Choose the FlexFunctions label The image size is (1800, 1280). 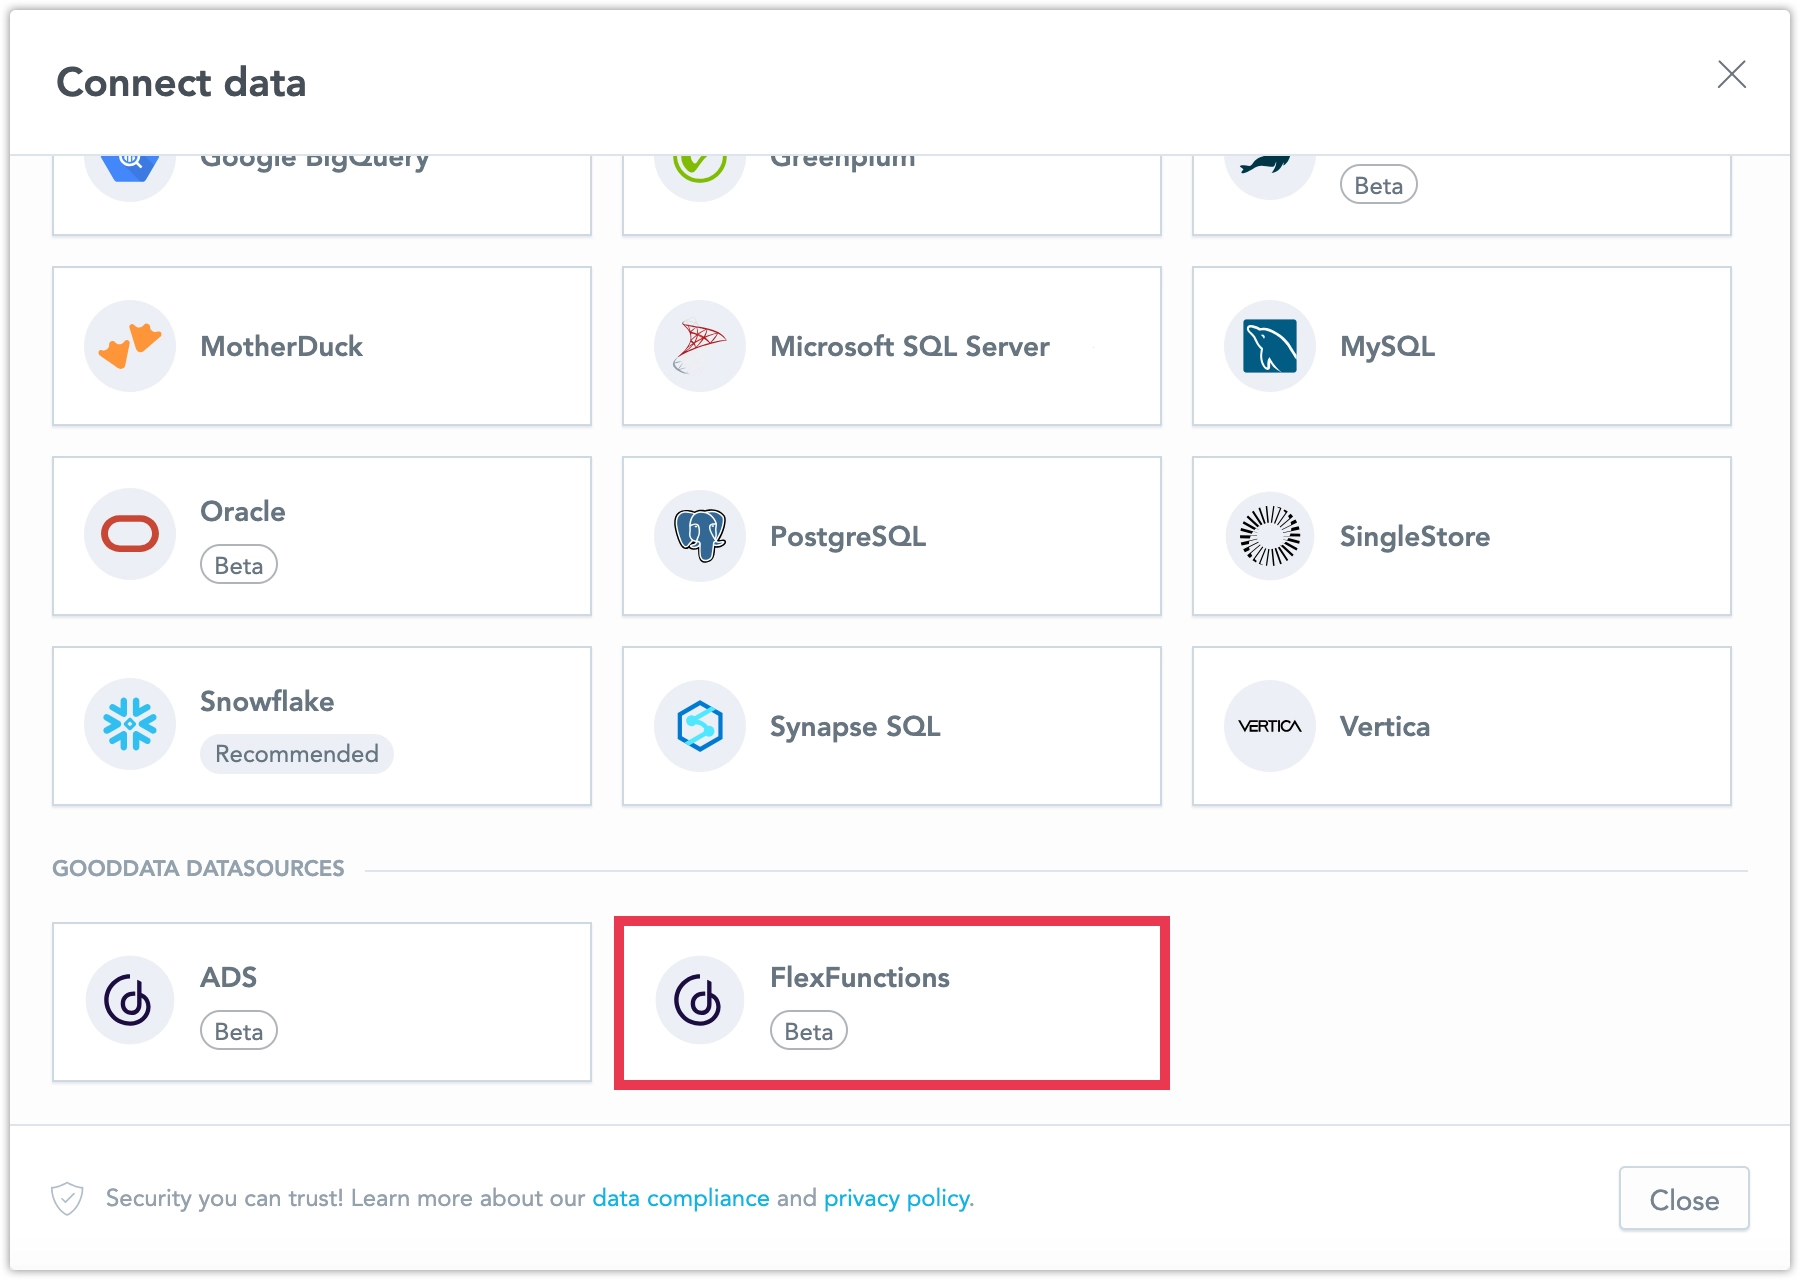[x=860, y=977]
